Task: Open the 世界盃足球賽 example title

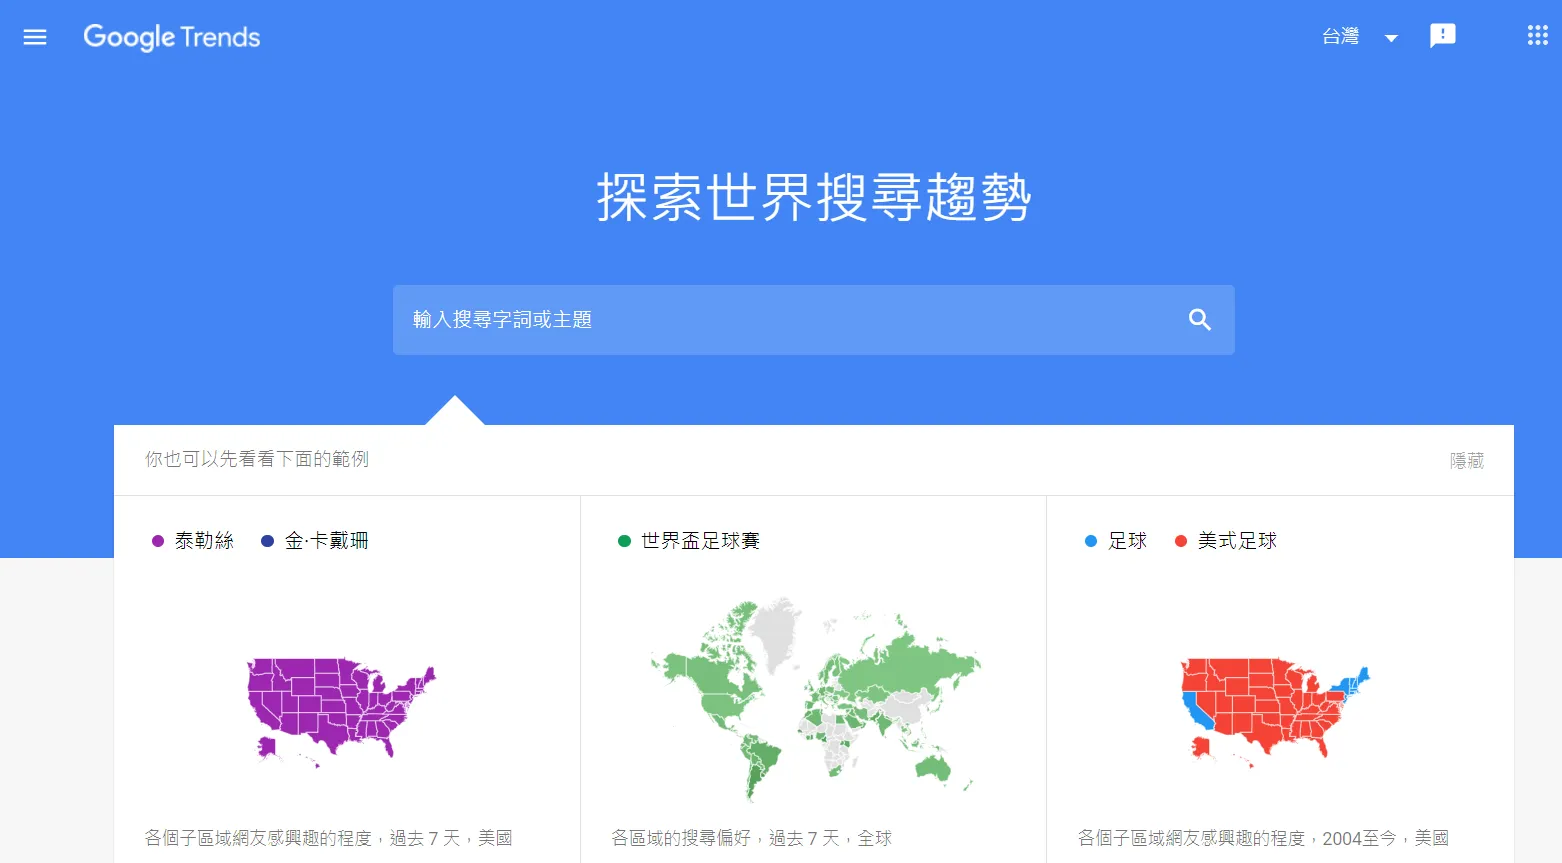Action: (x=700, y=541)
